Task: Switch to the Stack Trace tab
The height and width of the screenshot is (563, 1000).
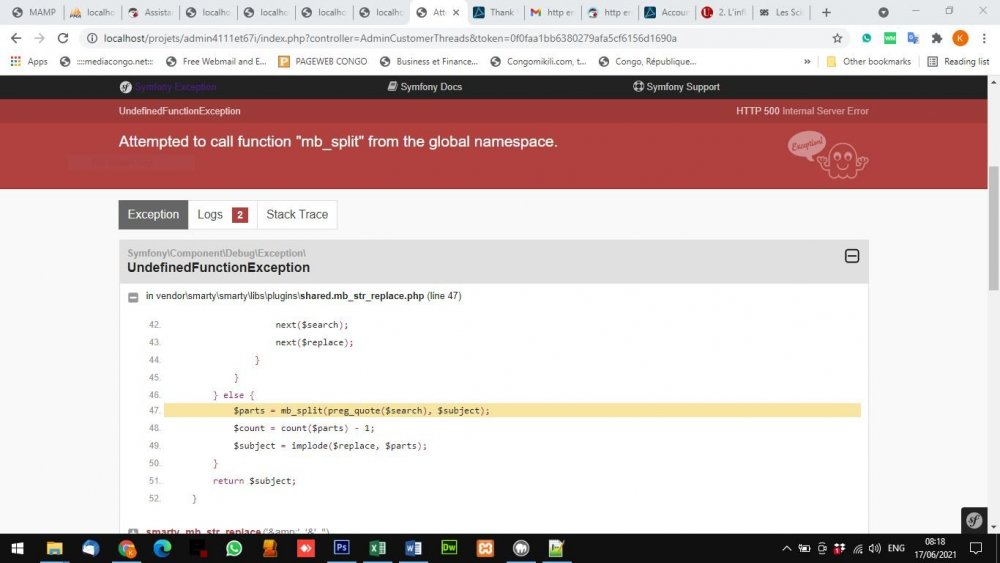Action: click(297, 214)
